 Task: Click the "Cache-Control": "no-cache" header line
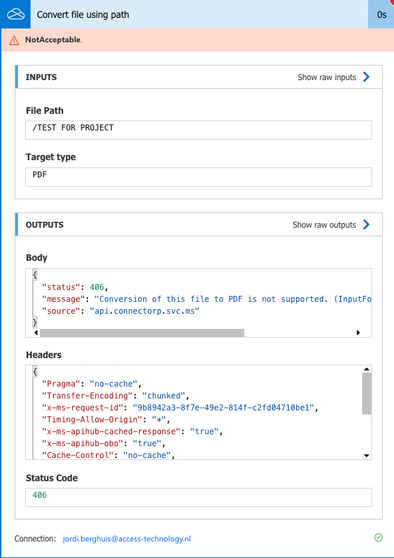[108, 455]
